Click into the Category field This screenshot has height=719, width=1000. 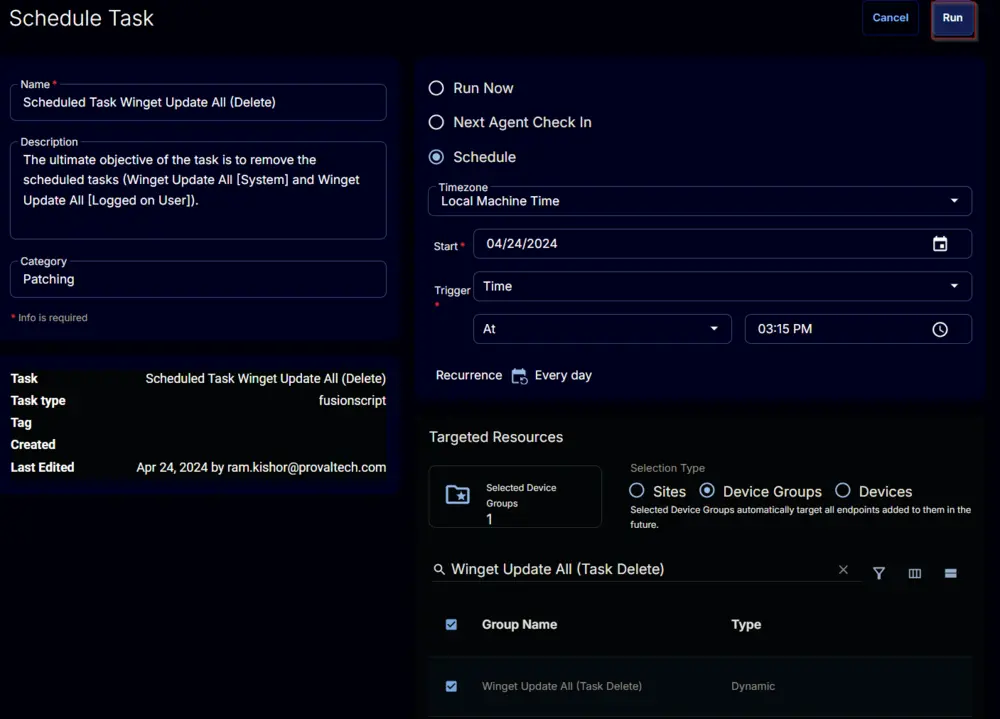coord(198,279)
